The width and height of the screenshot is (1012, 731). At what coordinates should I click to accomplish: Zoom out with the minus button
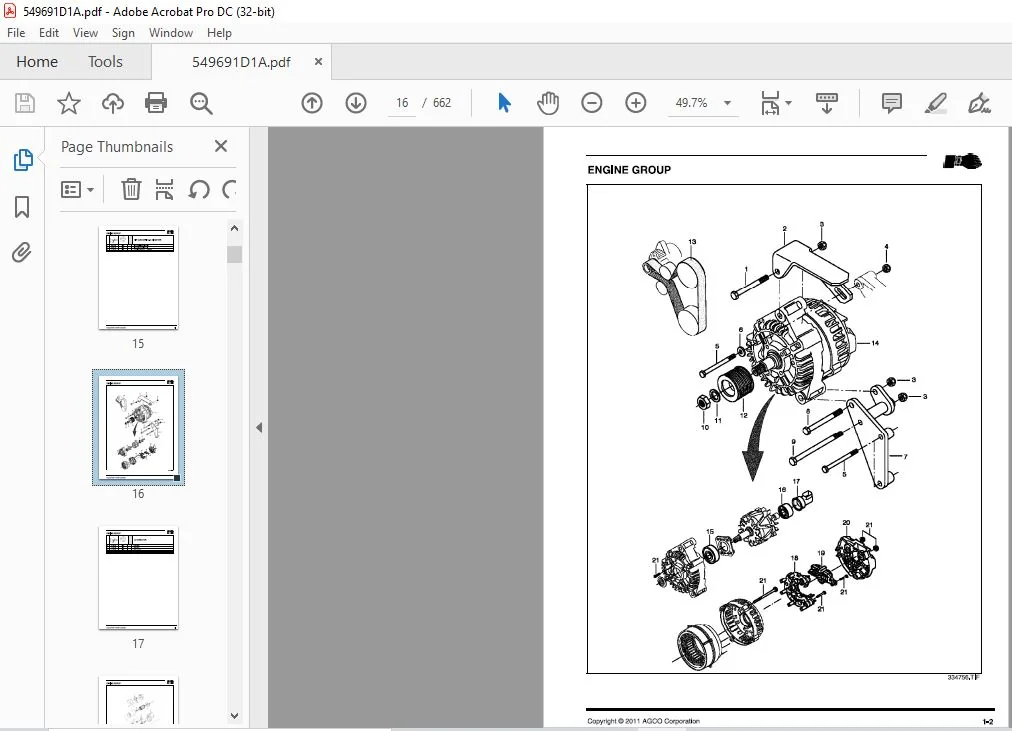(591, 103)
